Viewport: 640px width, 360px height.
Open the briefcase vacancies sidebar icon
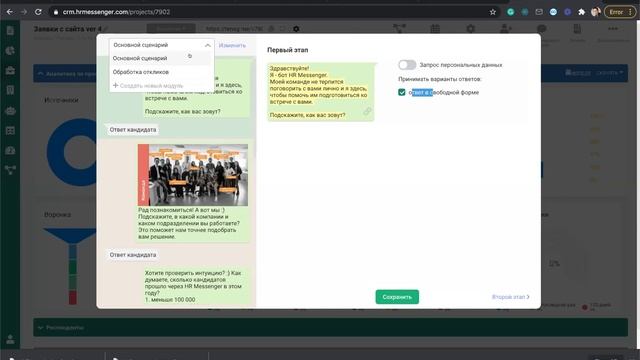pos(10,70)
